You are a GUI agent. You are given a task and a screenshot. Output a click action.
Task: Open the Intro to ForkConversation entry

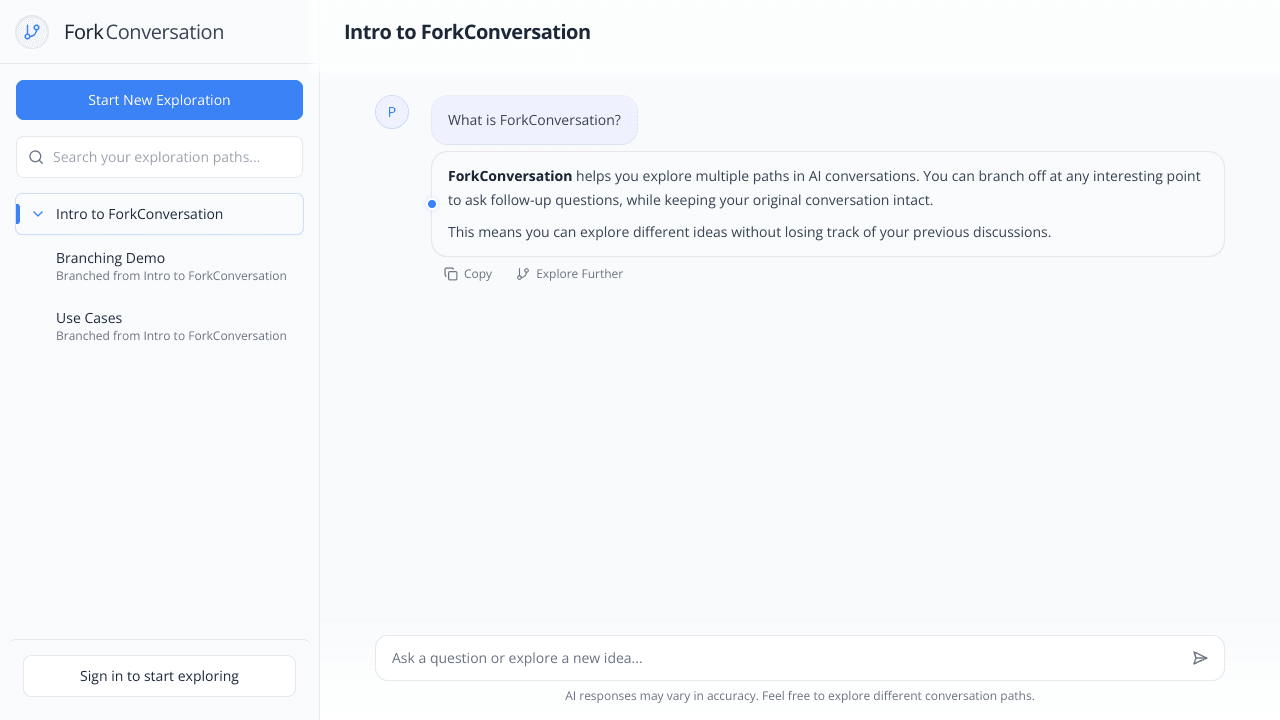[x=140, y=213]
